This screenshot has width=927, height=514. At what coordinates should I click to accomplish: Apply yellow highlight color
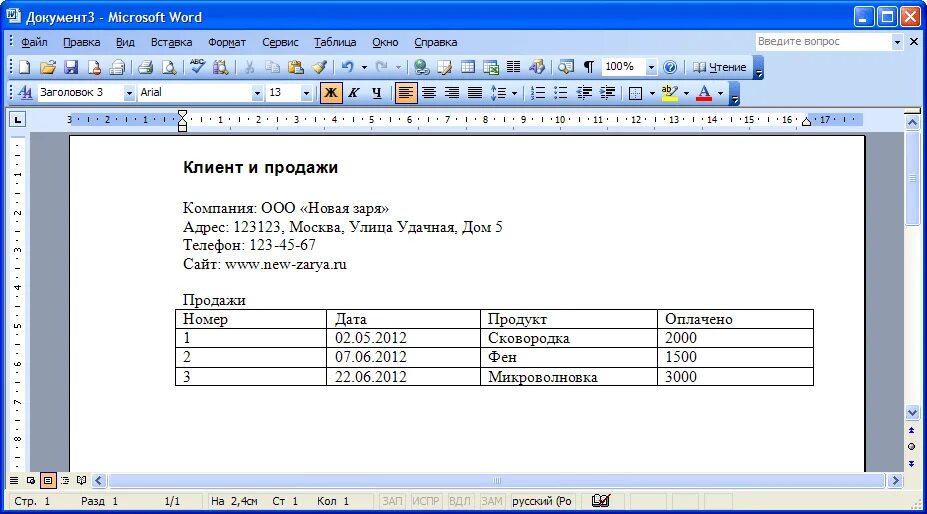click(670, 93)
